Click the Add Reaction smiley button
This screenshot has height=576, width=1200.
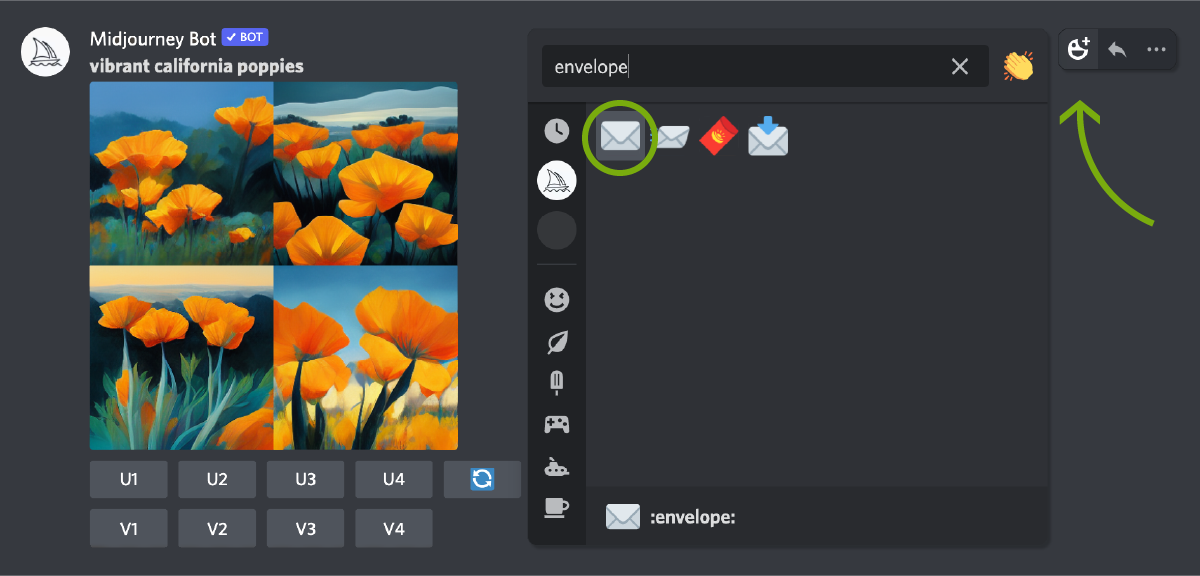click(1079, 49)
